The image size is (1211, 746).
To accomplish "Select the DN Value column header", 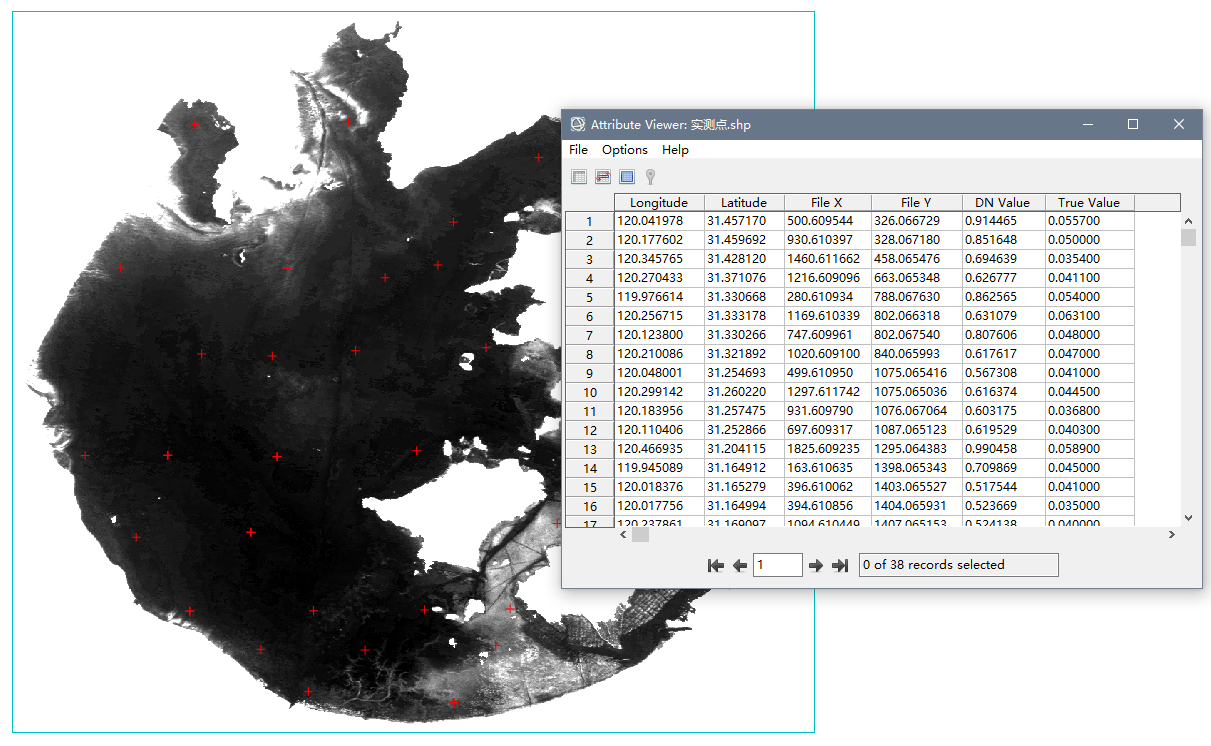I will coord(1002,203).
